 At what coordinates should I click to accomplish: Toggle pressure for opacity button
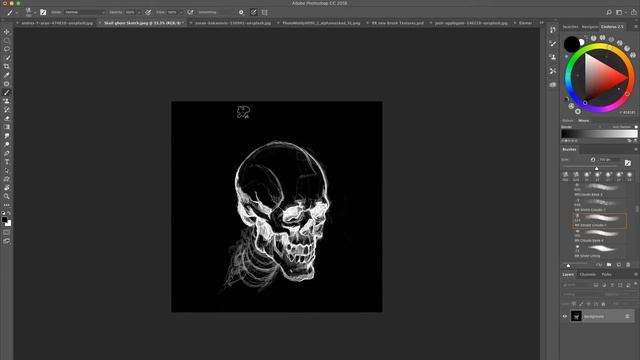click(148, 12)
